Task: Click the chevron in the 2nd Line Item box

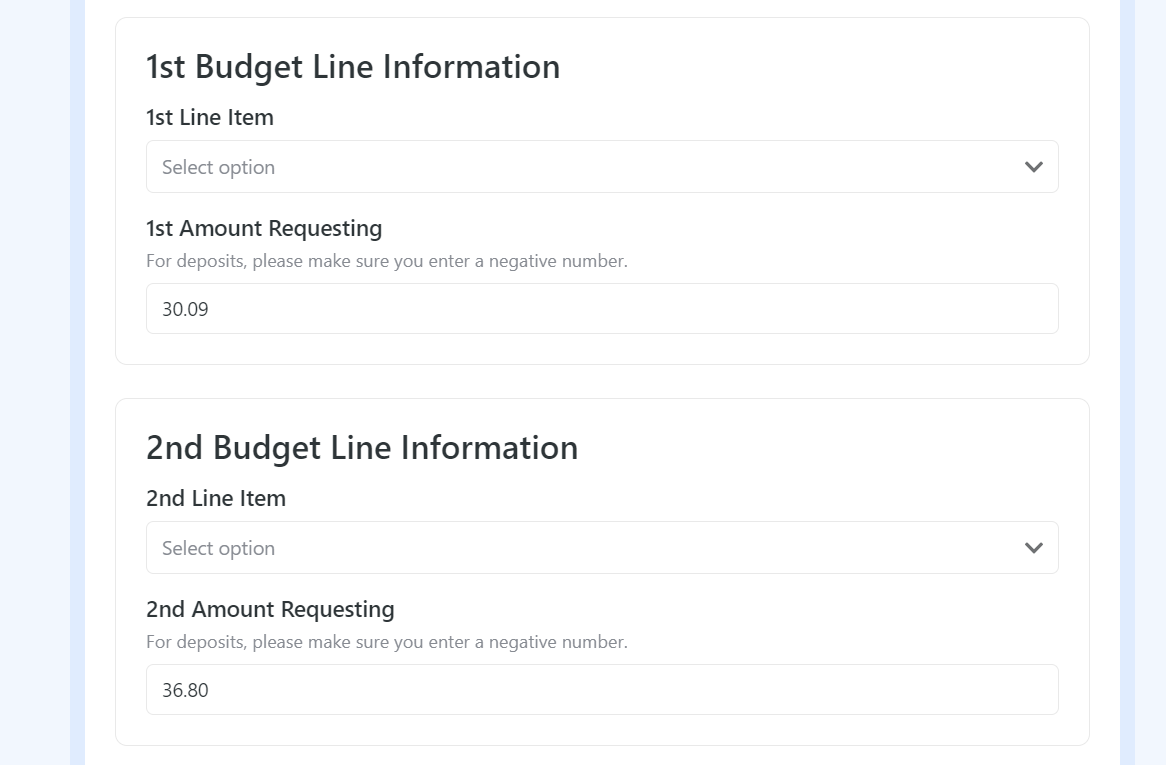Action: [1033, 547]
